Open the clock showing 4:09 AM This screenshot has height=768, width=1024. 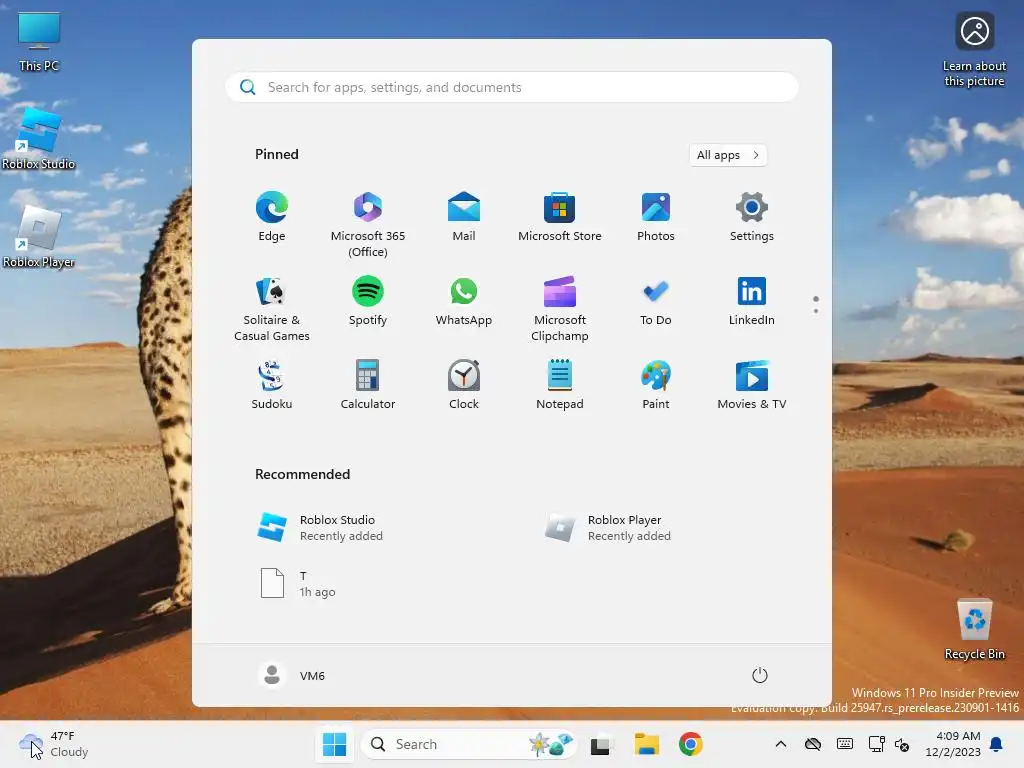(953, 744)
